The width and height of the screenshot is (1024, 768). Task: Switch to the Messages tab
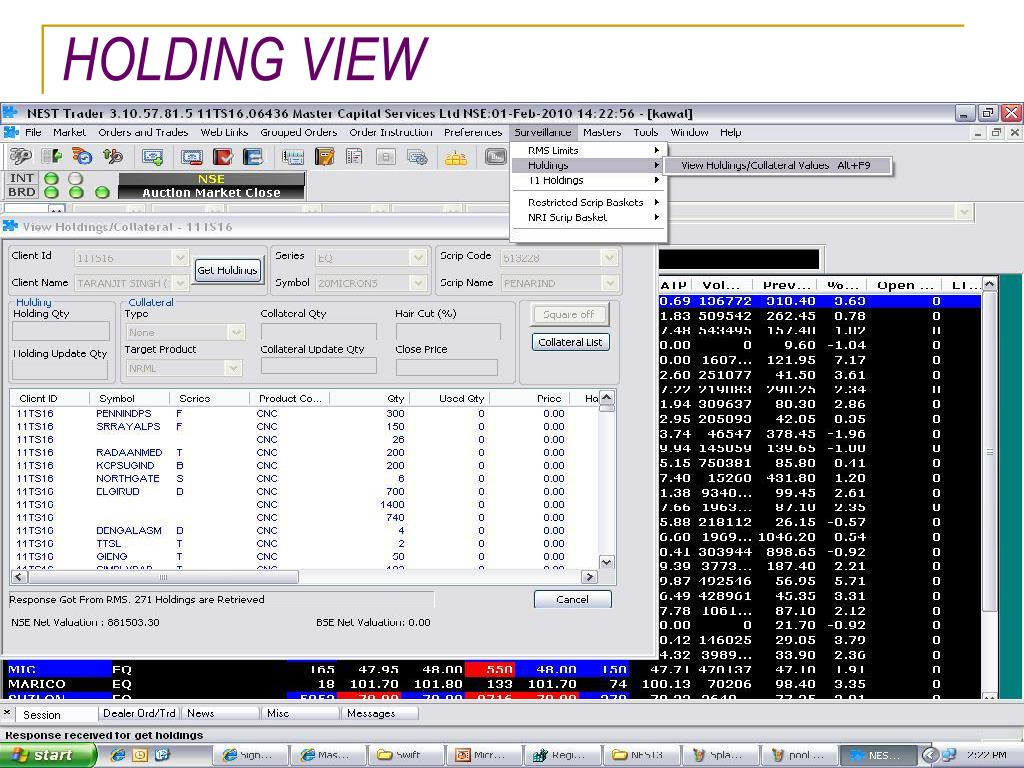pyautogui.click(x=379, y=714)
